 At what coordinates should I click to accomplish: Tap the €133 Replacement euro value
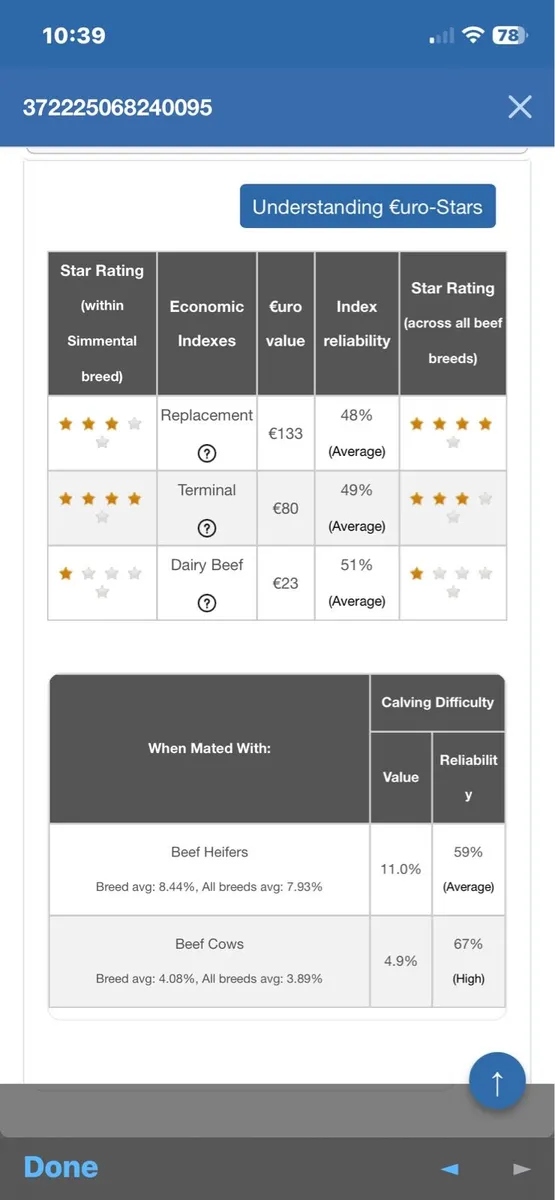(x=286, y=433)
